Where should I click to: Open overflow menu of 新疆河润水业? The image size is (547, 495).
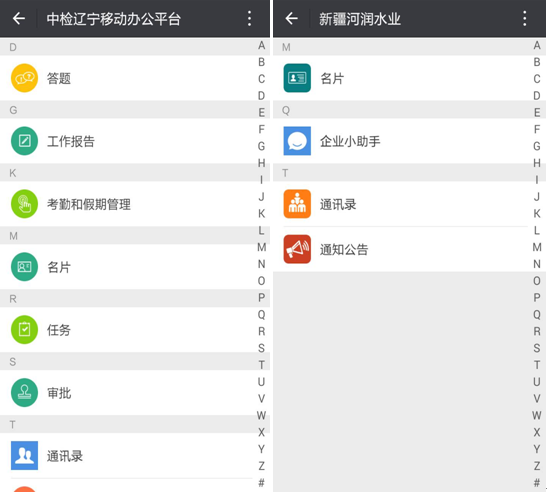click(x=524, y=18)
